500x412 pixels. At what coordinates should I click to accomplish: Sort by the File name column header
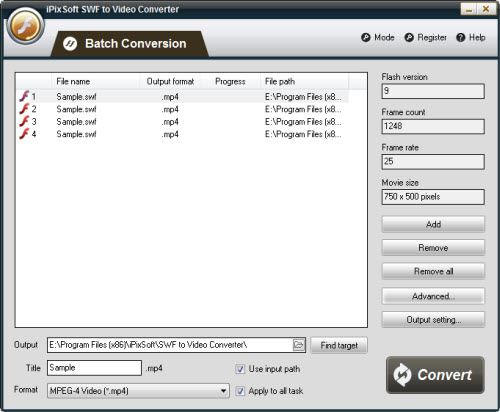[x=73, y=81]
